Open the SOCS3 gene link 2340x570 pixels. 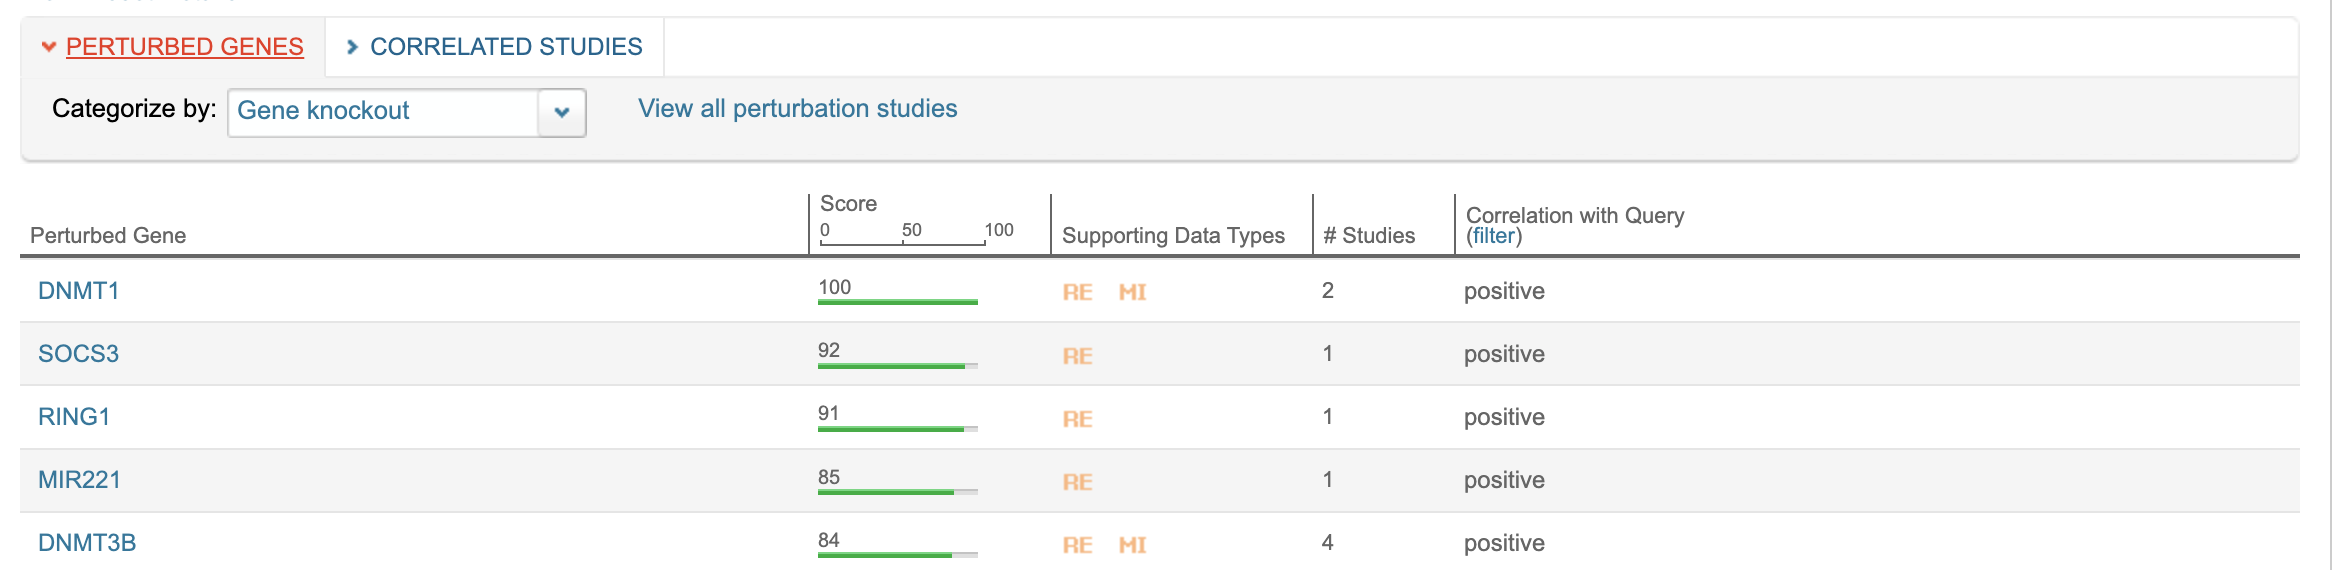click(78, 354)
